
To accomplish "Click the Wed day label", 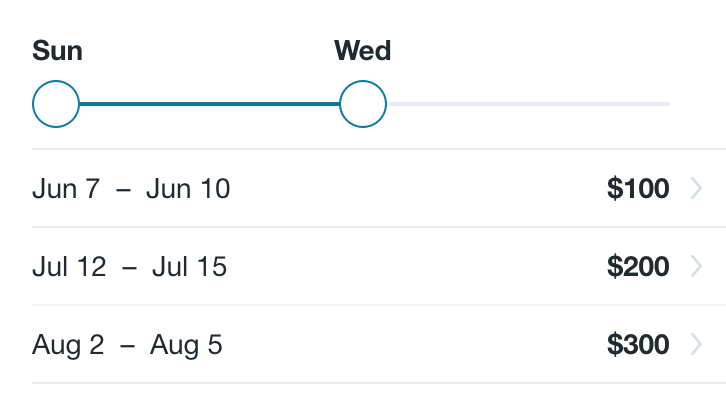I will [363, 51].
